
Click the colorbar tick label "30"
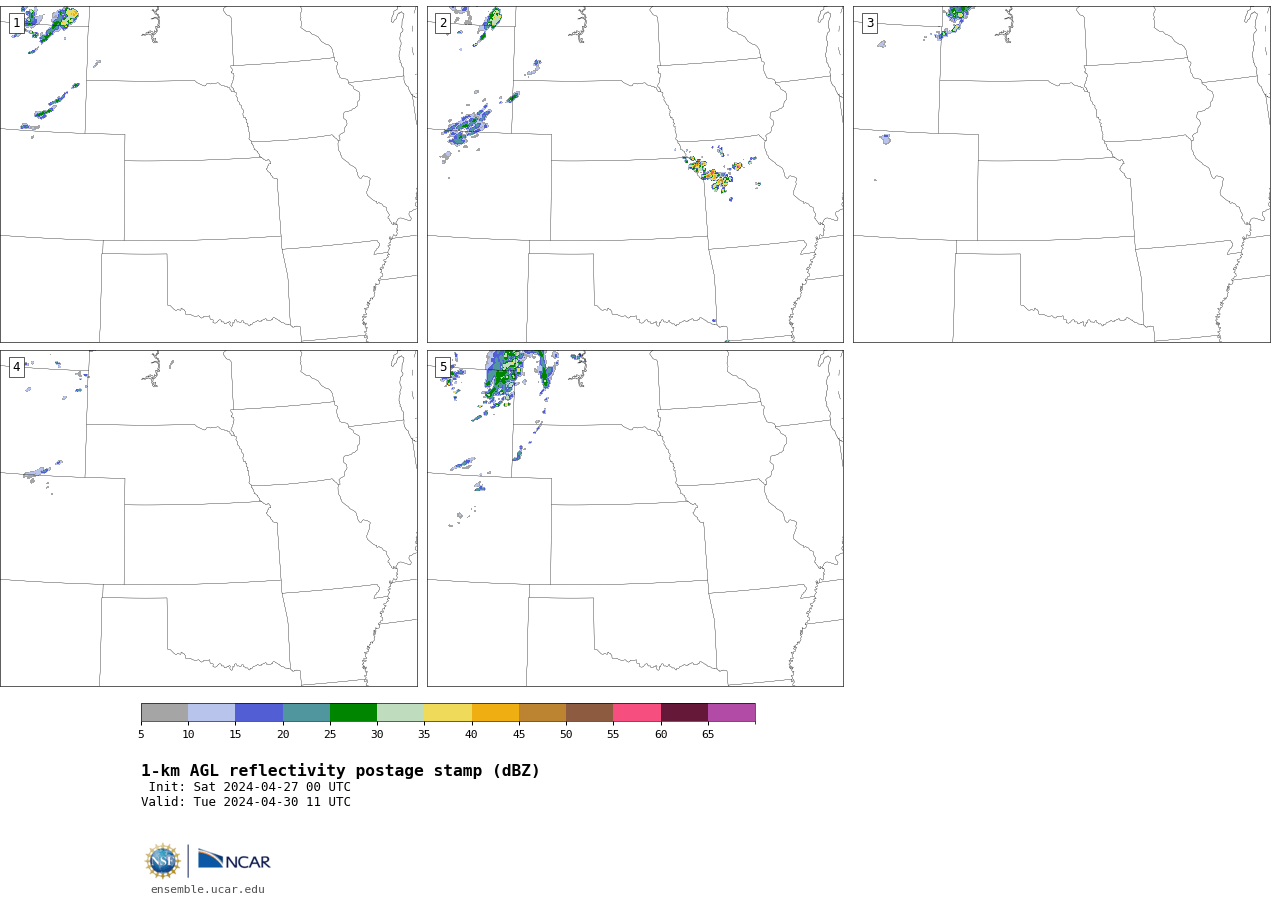[x=377, y=735]
